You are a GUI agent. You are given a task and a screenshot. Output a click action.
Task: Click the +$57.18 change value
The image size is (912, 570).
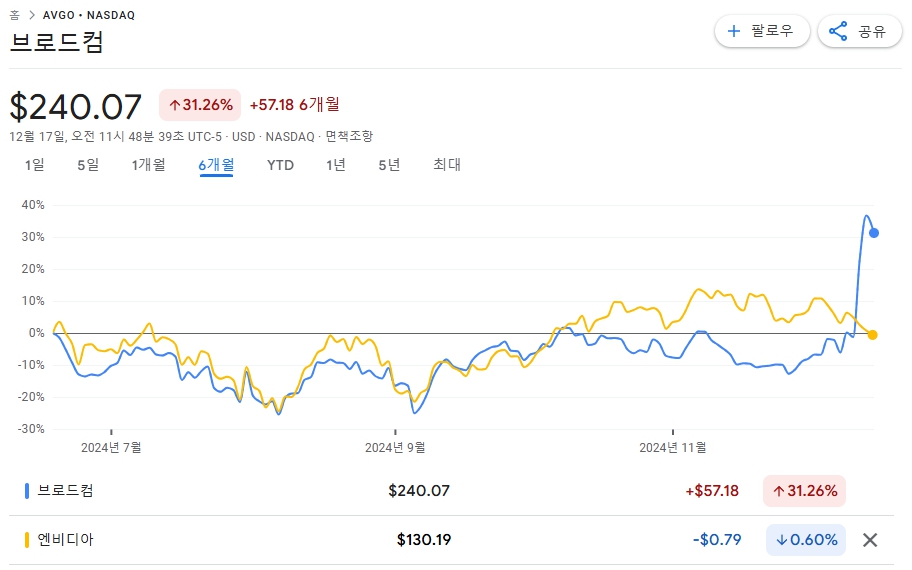click(712, 491)
